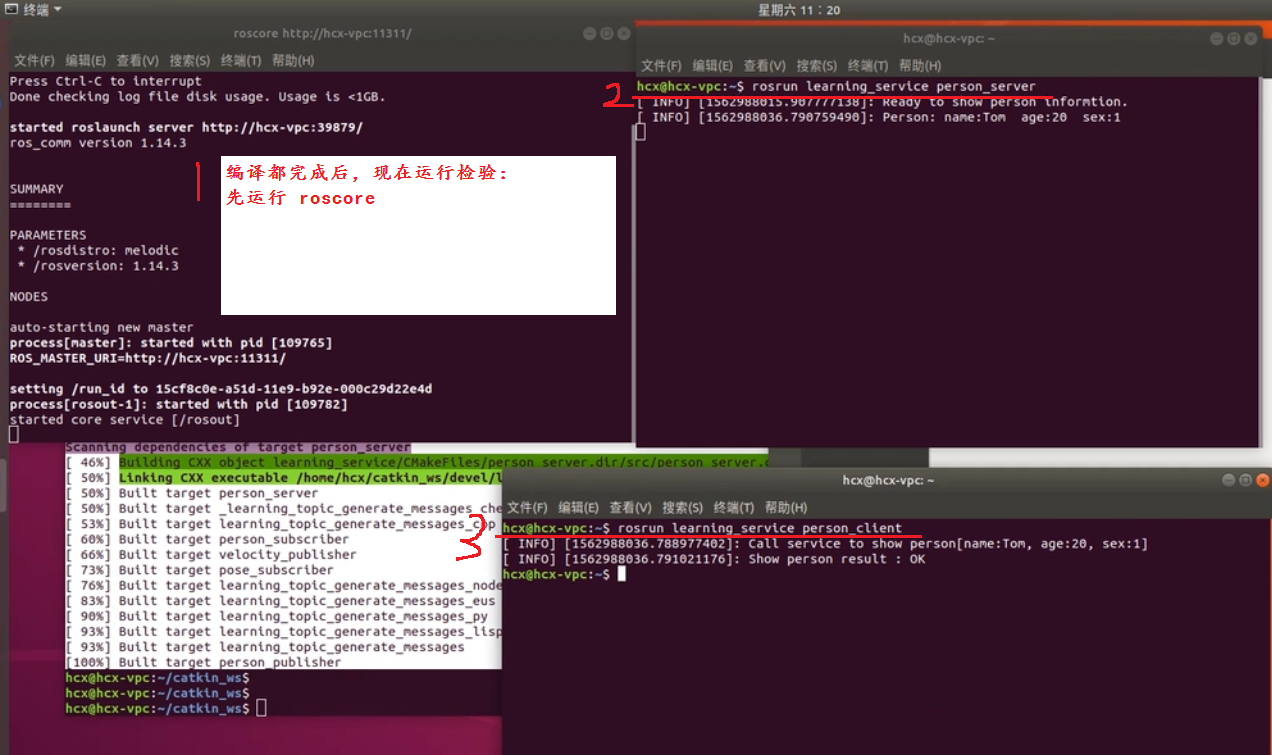
Task: Open 搜索(S) menu in person_server terminal
Action: 816,66
